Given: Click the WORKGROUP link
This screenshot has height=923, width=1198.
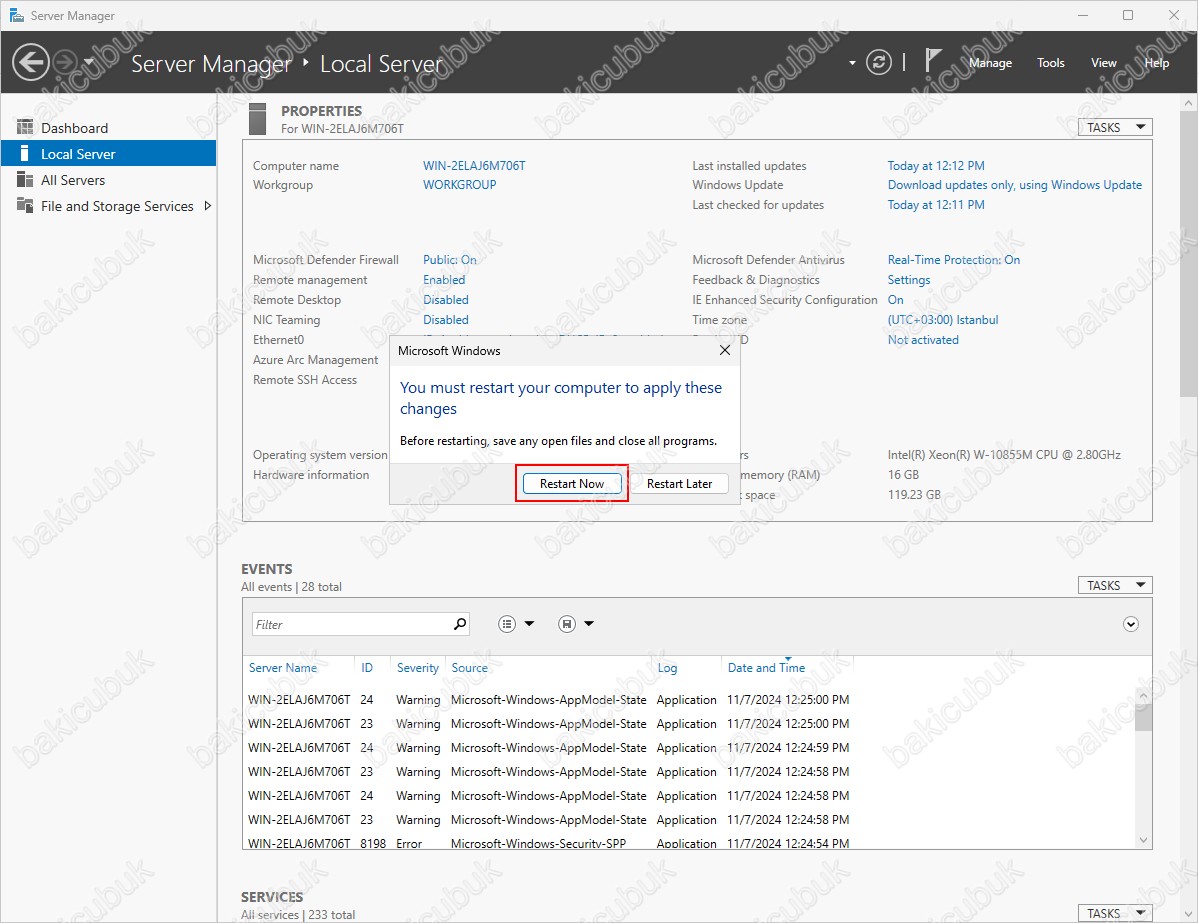Looking at the screenshot, I should 460,185.
